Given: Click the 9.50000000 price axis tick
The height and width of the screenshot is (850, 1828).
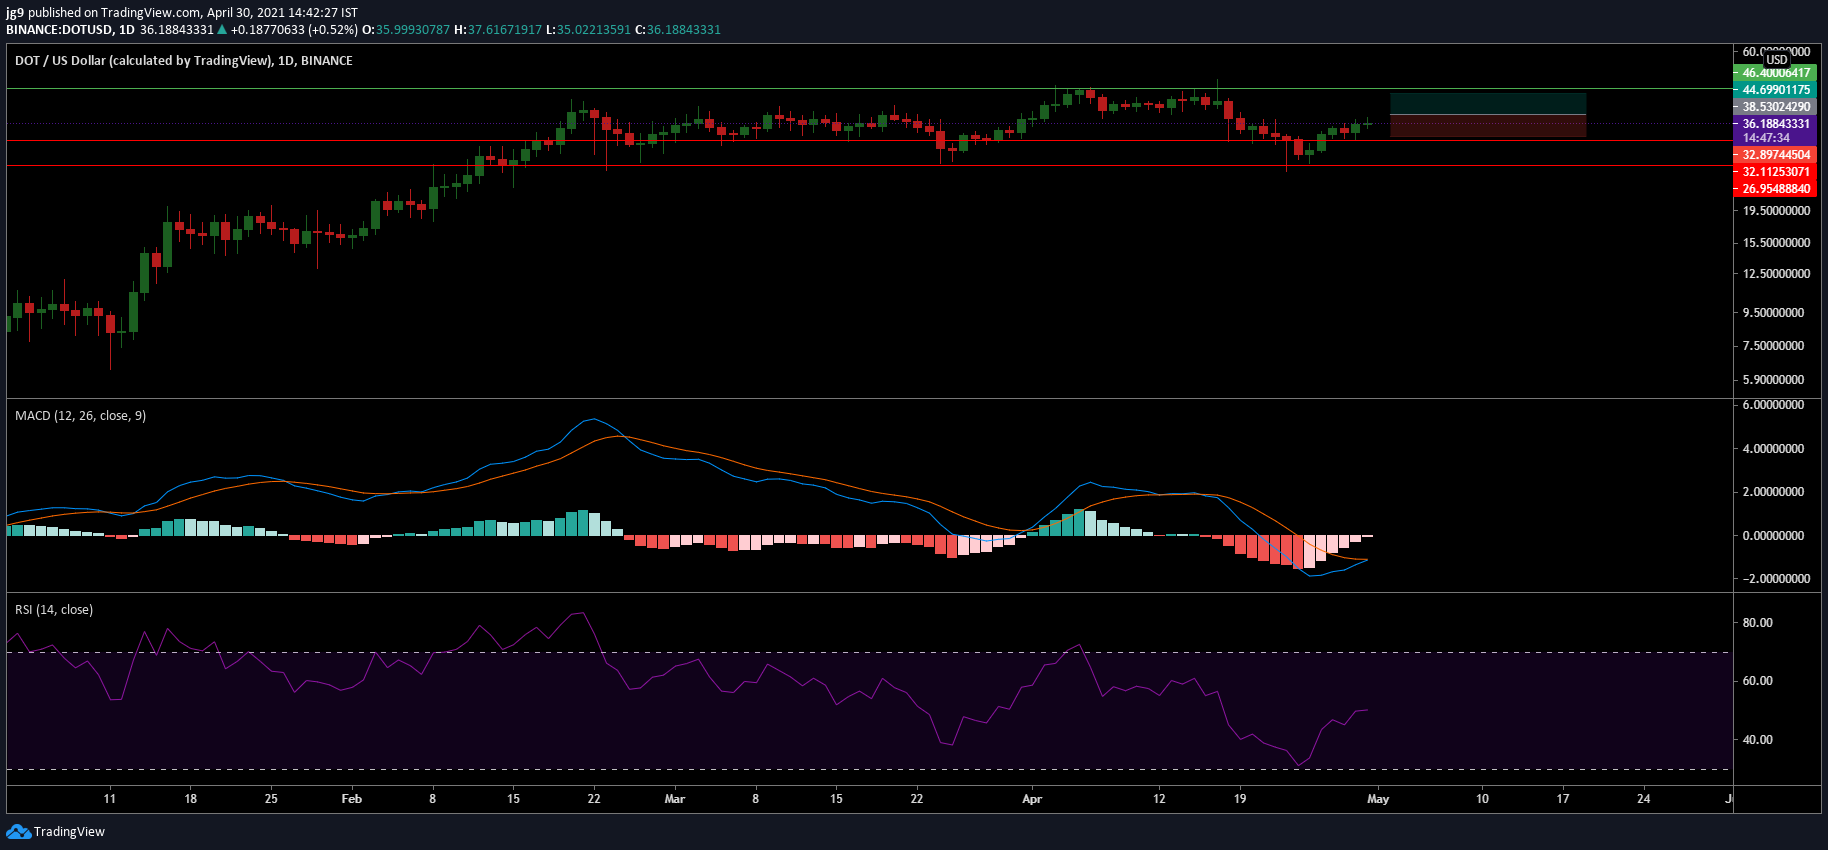Looking at the screenshot, I should 1773,313.
